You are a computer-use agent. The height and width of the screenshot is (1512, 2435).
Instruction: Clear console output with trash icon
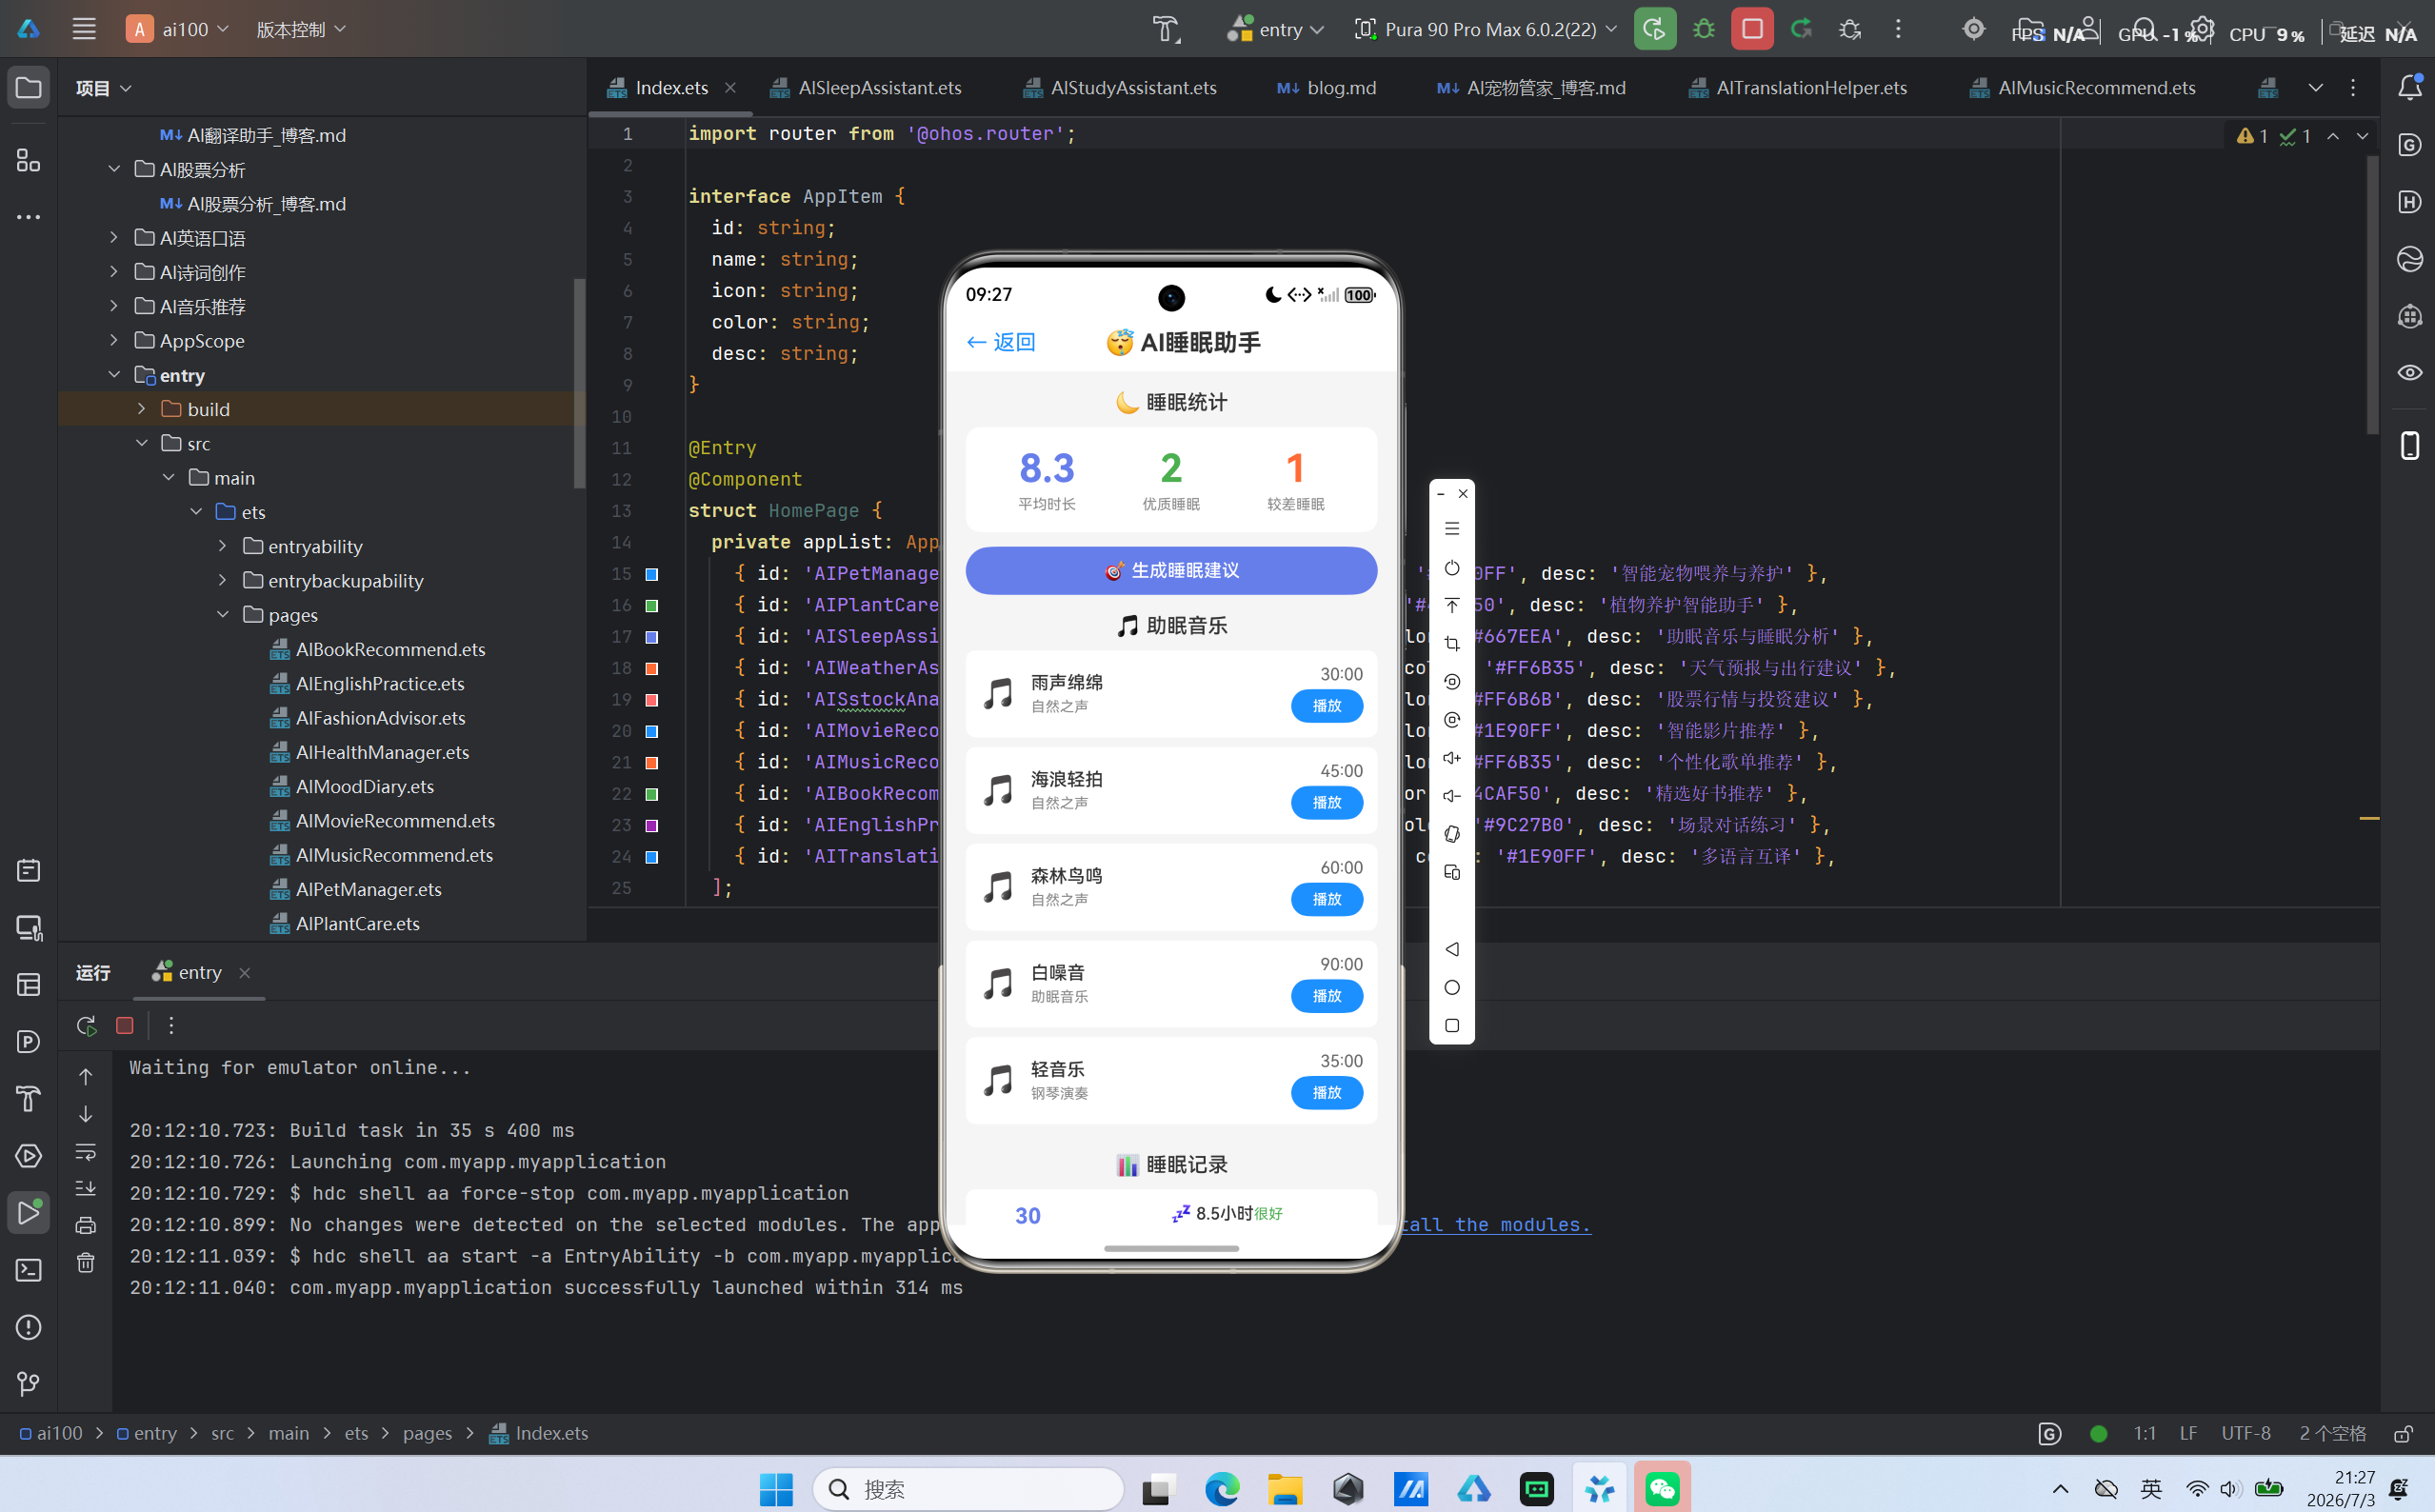(86, 1263)
